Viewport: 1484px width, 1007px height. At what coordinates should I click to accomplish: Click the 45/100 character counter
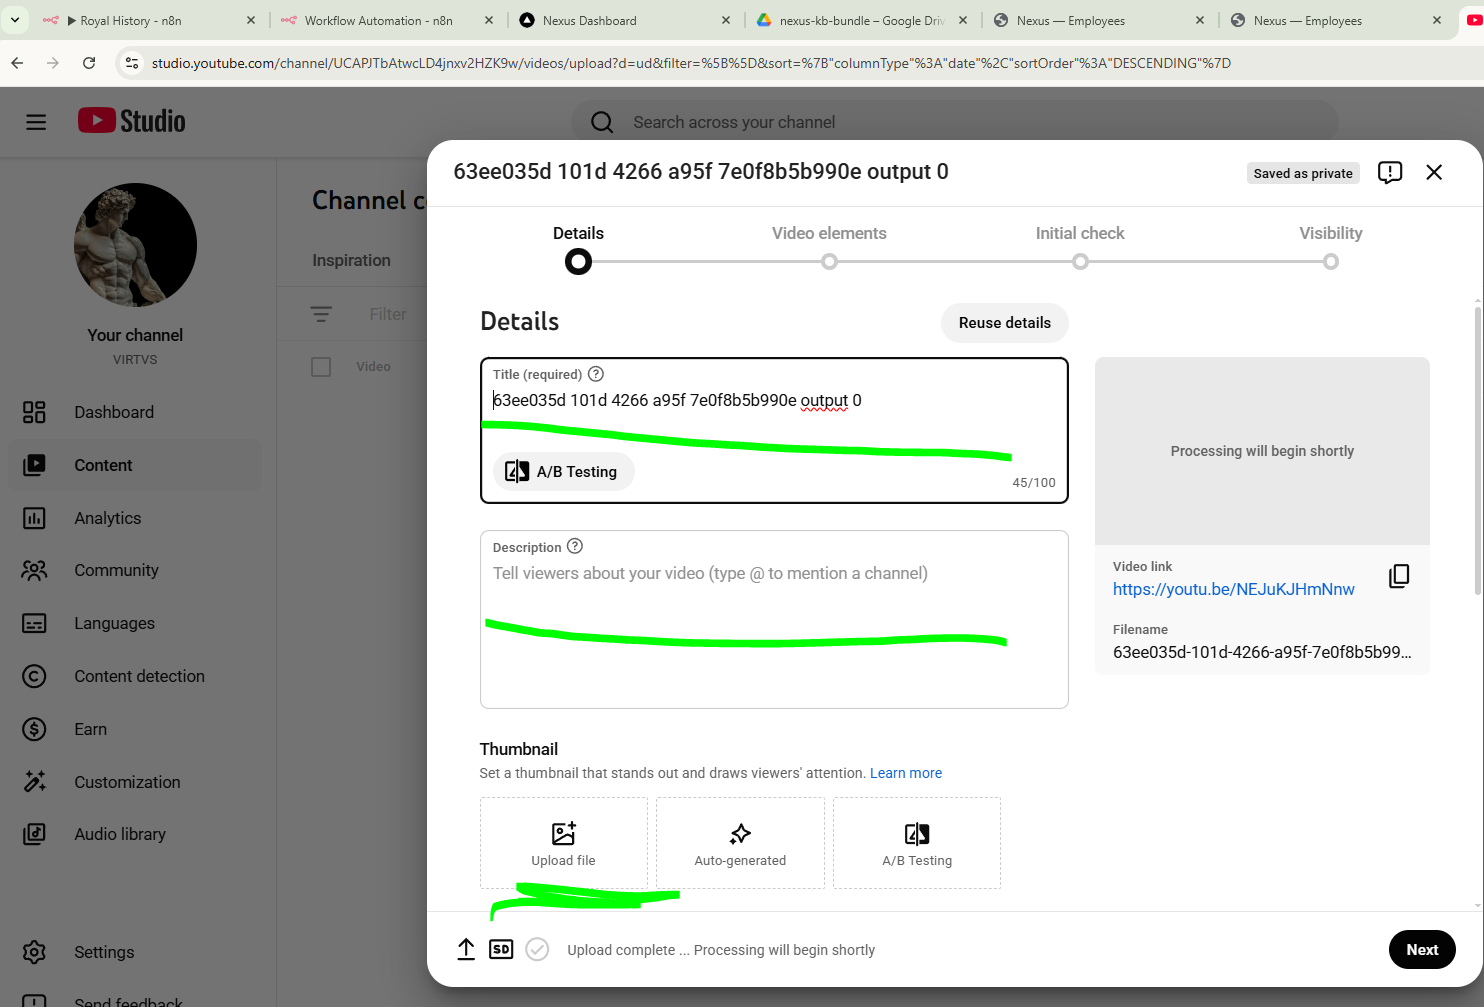point(1034,482)
